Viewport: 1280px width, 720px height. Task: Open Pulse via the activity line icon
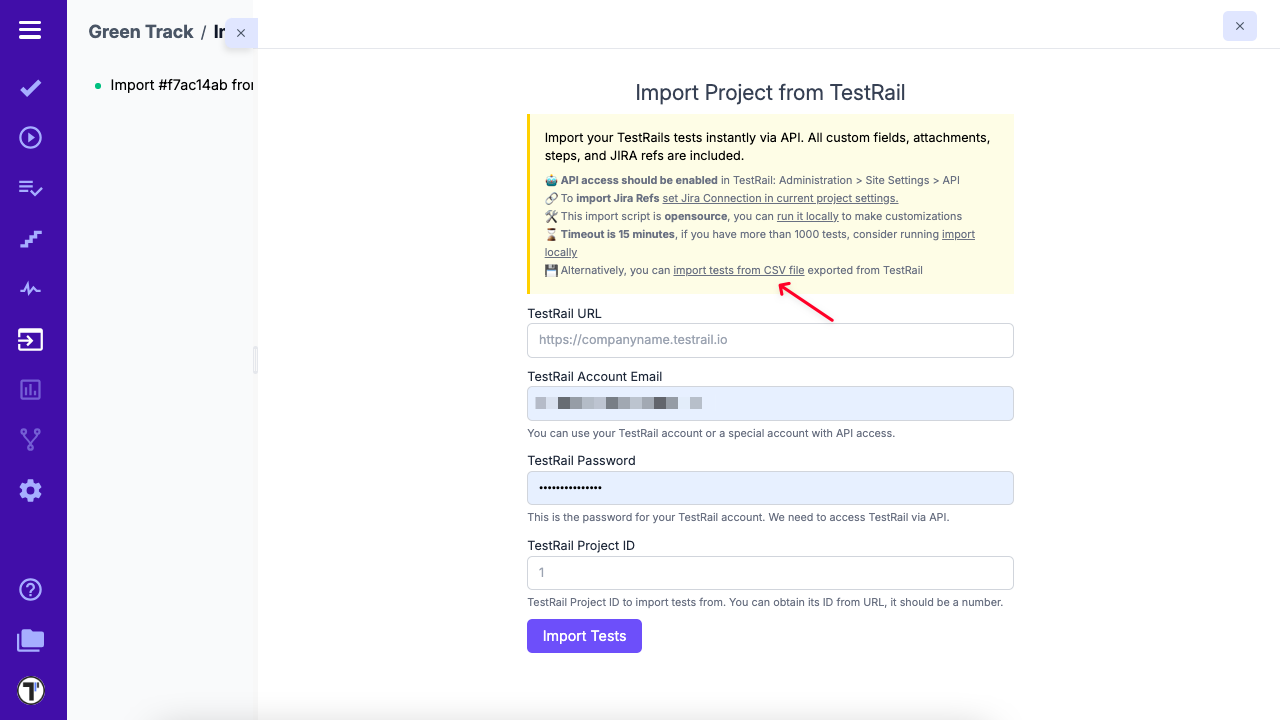coord(30,289)
